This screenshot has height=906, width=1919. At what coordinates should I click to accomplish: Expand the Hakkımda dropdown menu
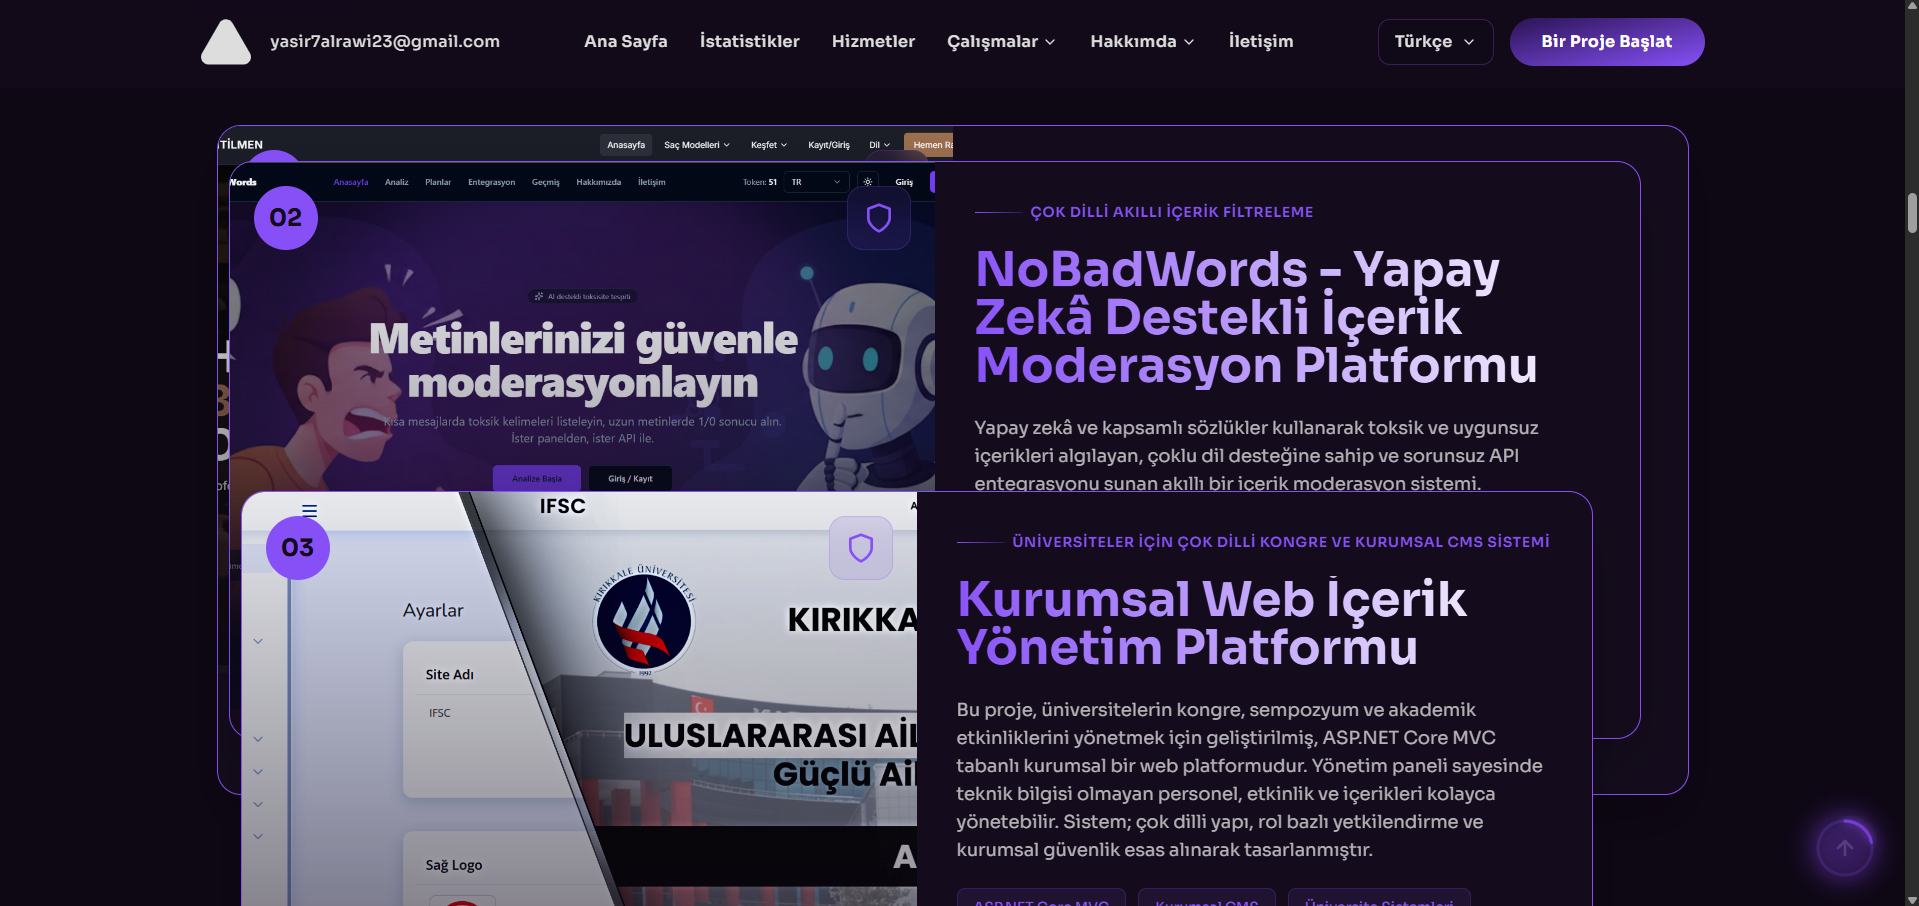tap(1142, 42)
